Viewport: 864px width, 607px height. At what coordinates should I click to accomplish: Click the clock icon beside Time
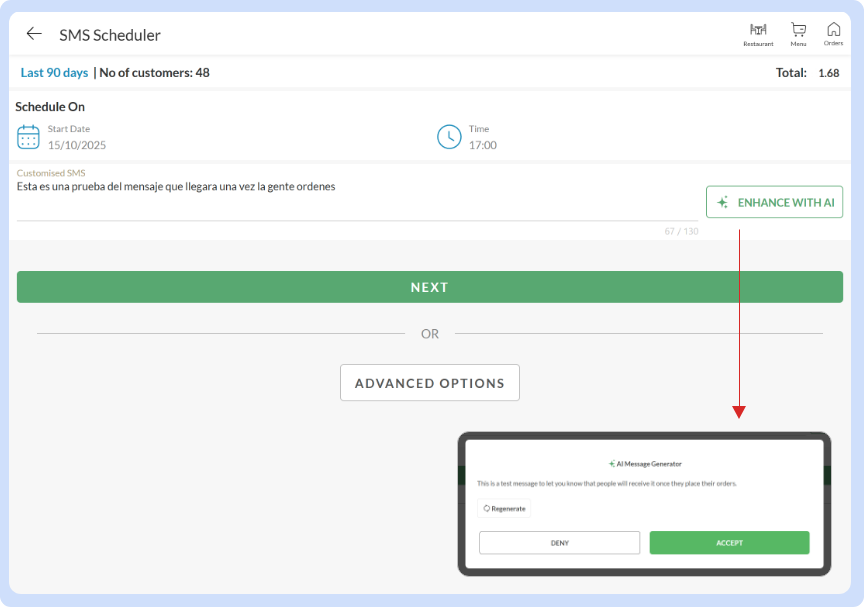click(449, 137)
